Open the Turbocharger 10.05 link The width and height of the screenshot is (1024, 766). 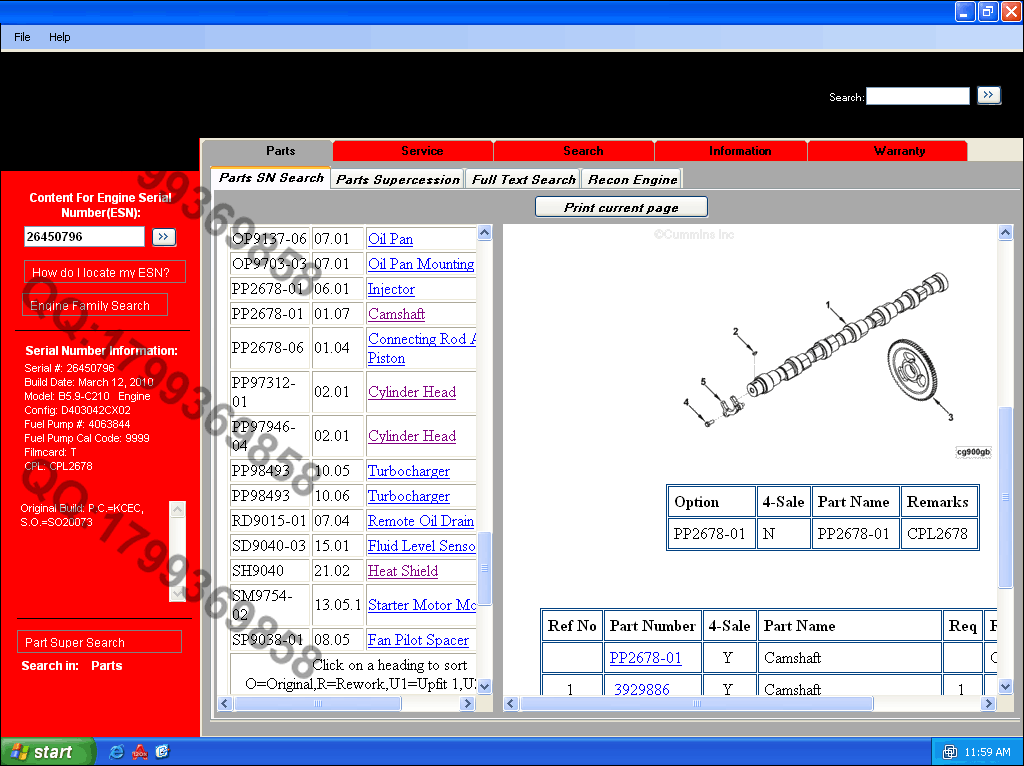coord(408,471)
